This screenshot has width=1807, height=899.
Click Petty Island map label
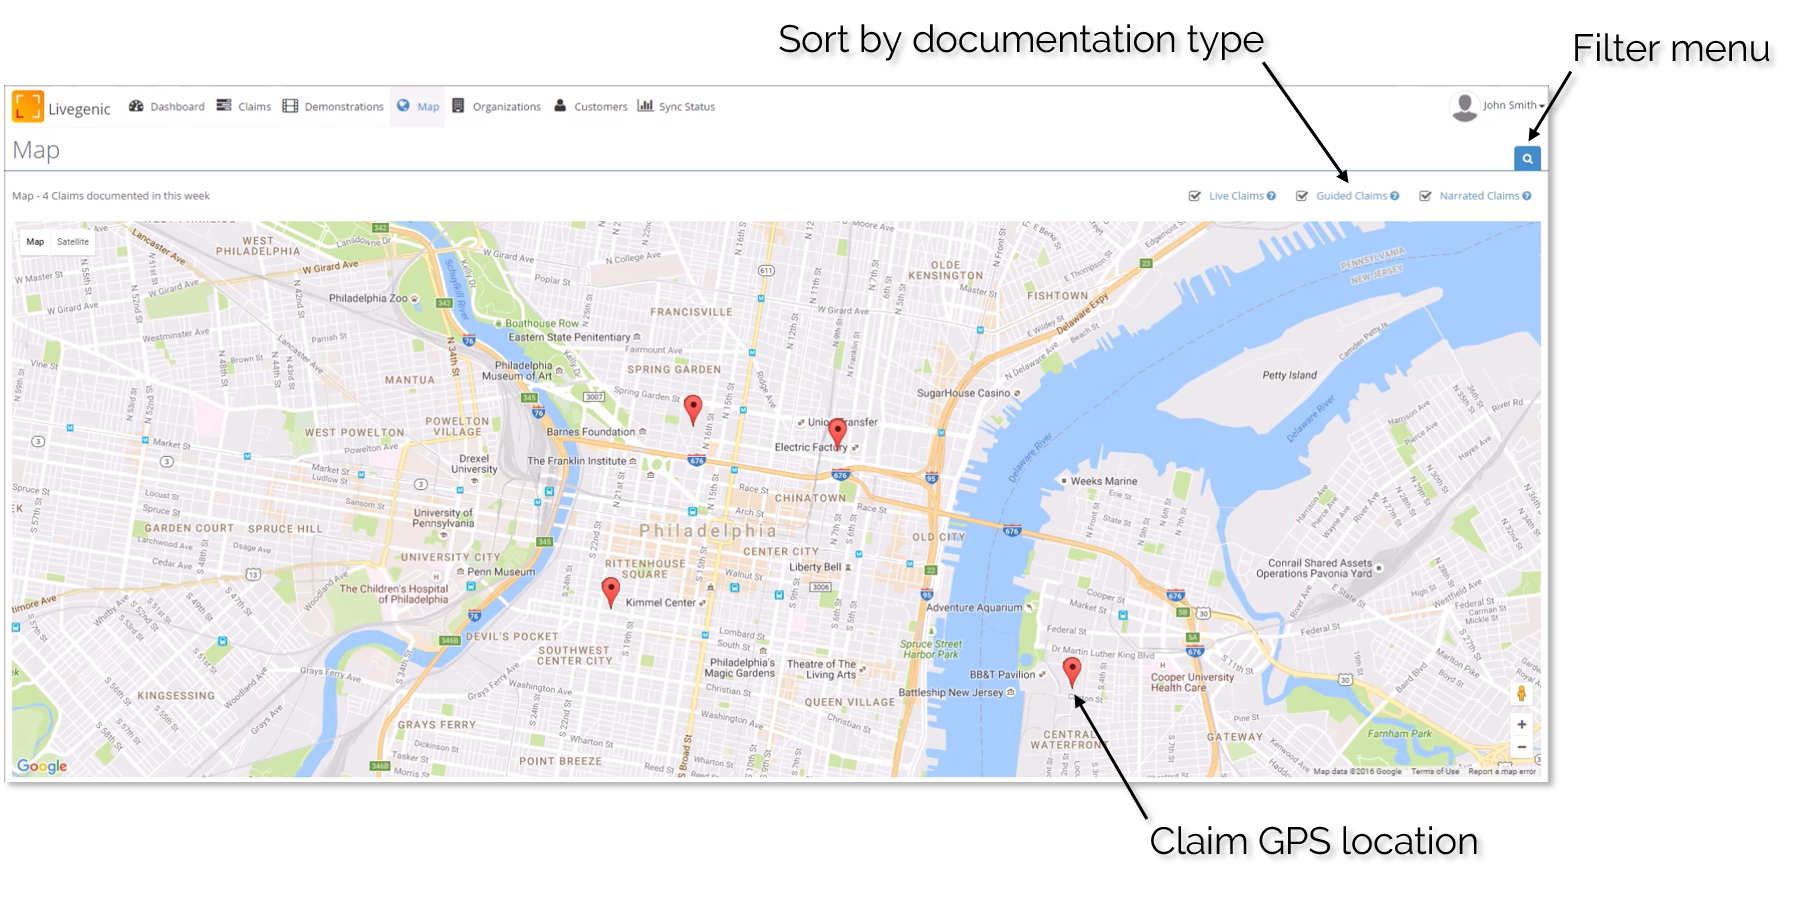[1289, 375]
